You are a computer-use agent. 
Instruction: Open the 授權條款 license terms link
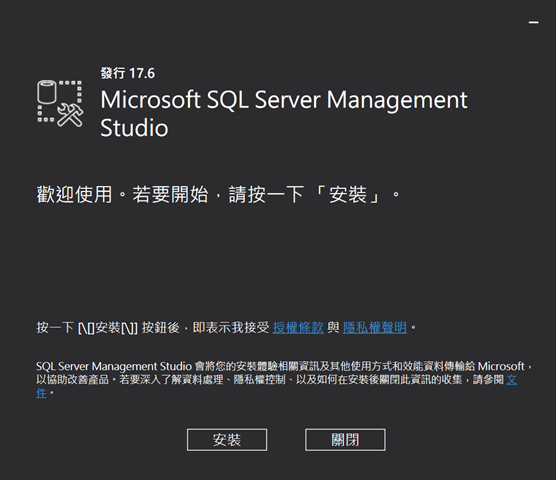click(x=298, y=328)
